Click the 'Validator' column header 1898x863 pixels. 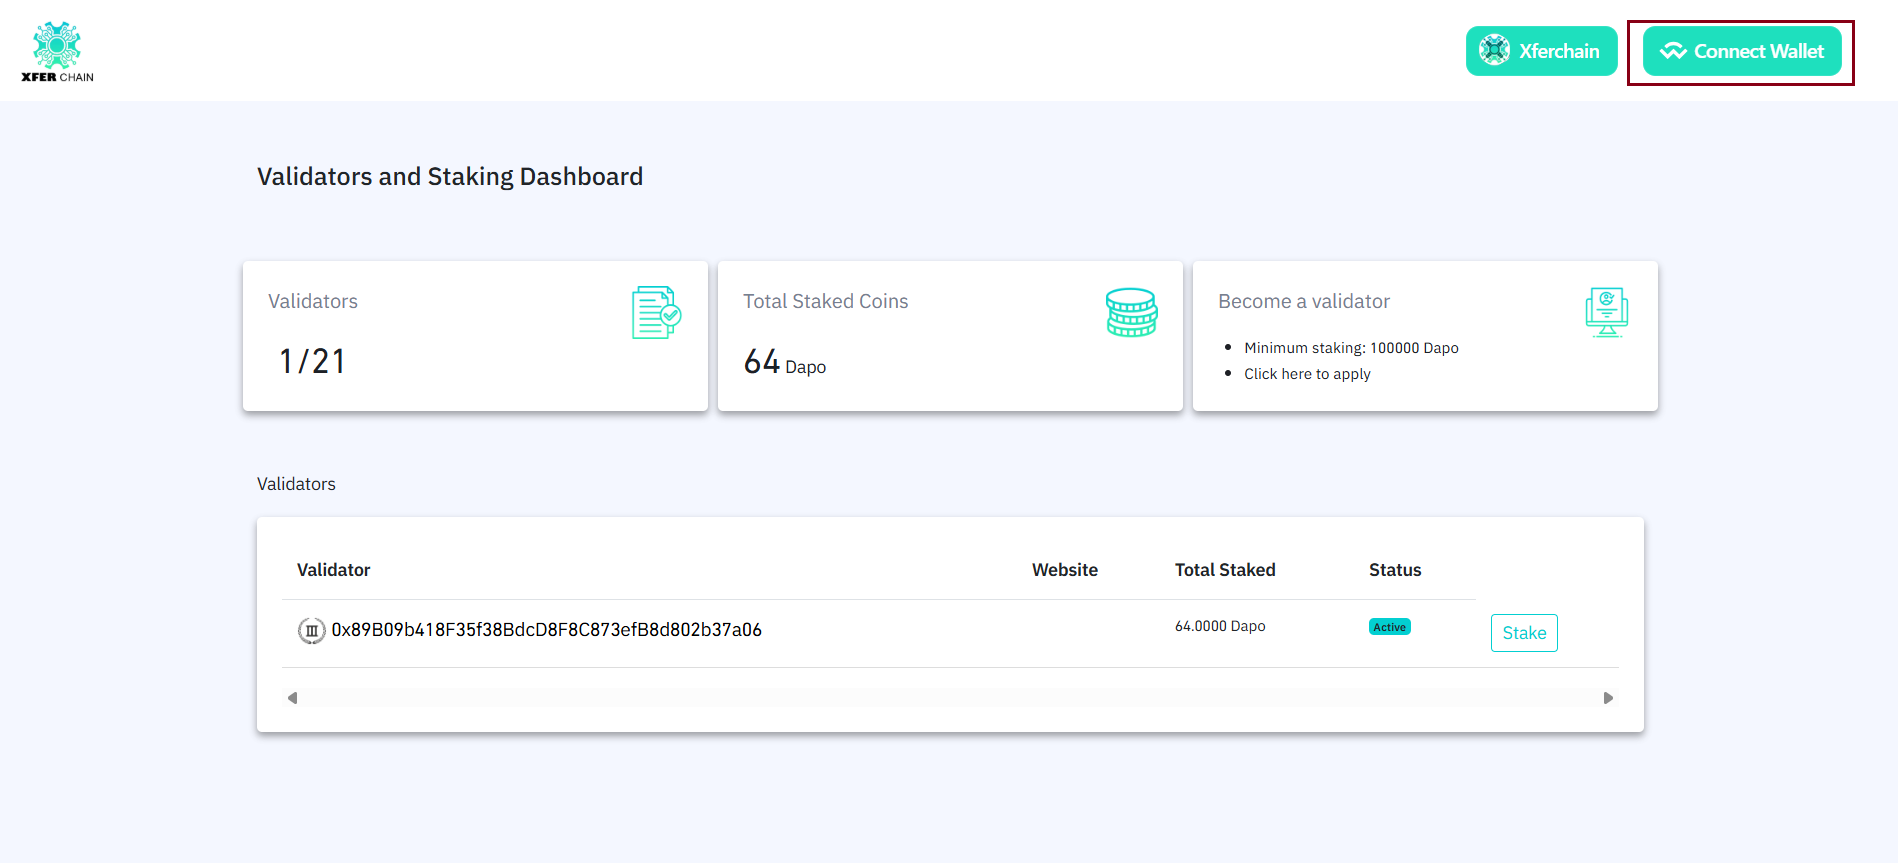pos(333,570)
